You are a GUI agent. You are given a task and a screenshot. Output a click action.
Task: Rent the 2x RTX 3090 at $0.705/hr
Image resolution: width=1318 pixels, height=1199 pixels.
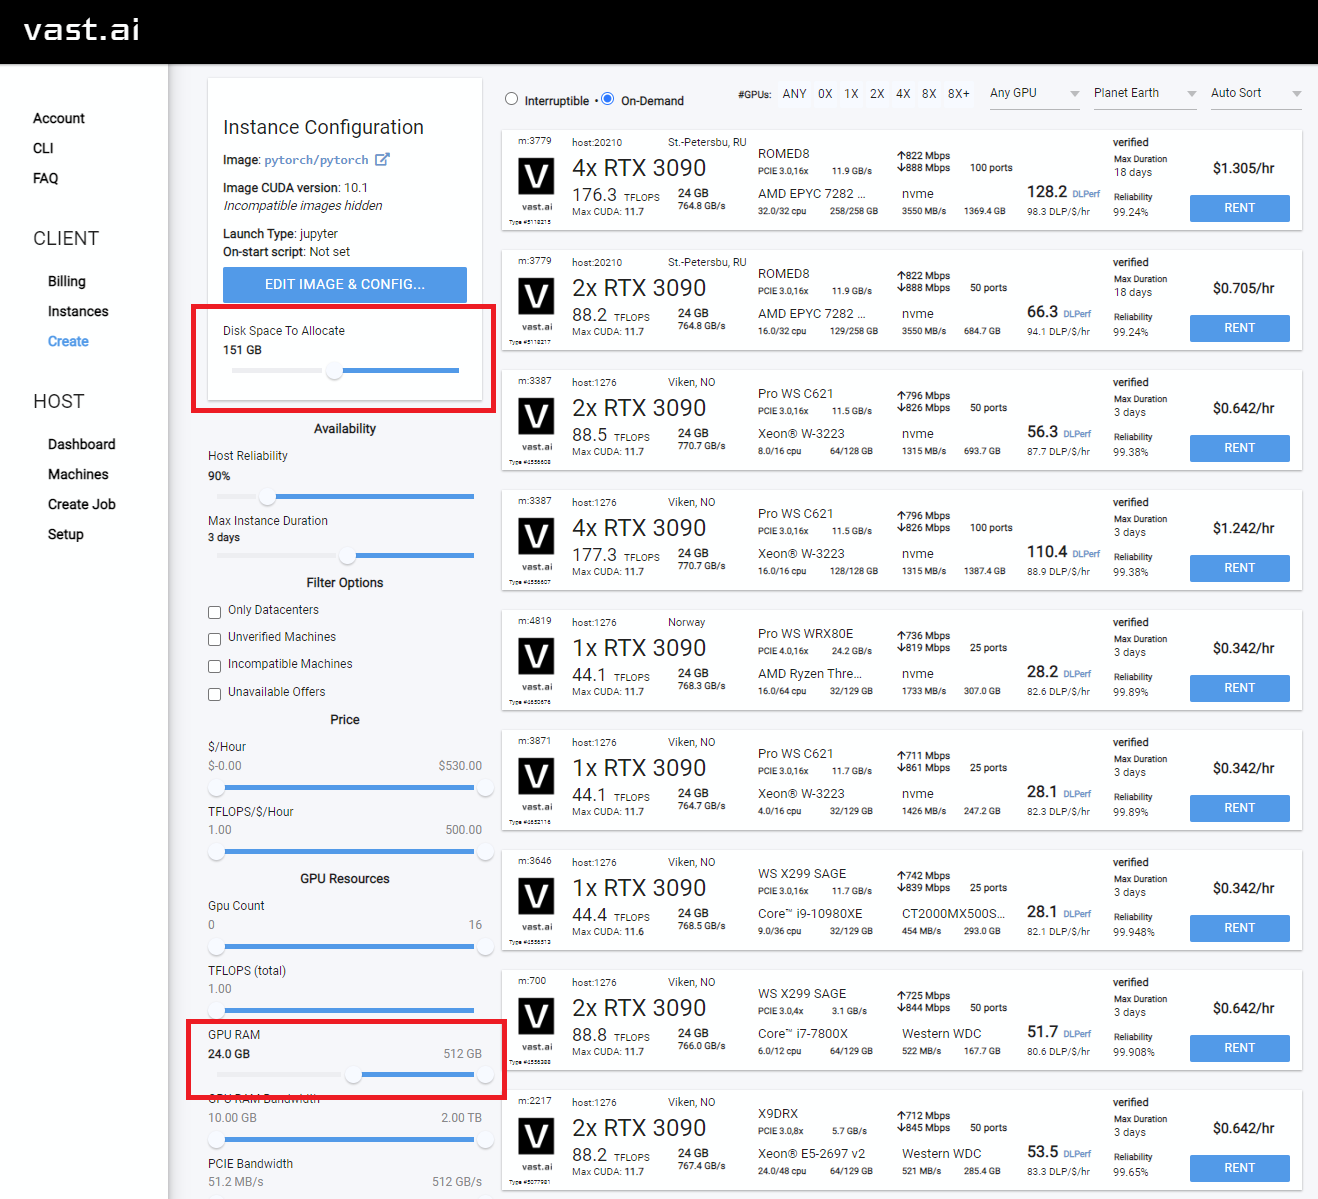(1240, 328)
